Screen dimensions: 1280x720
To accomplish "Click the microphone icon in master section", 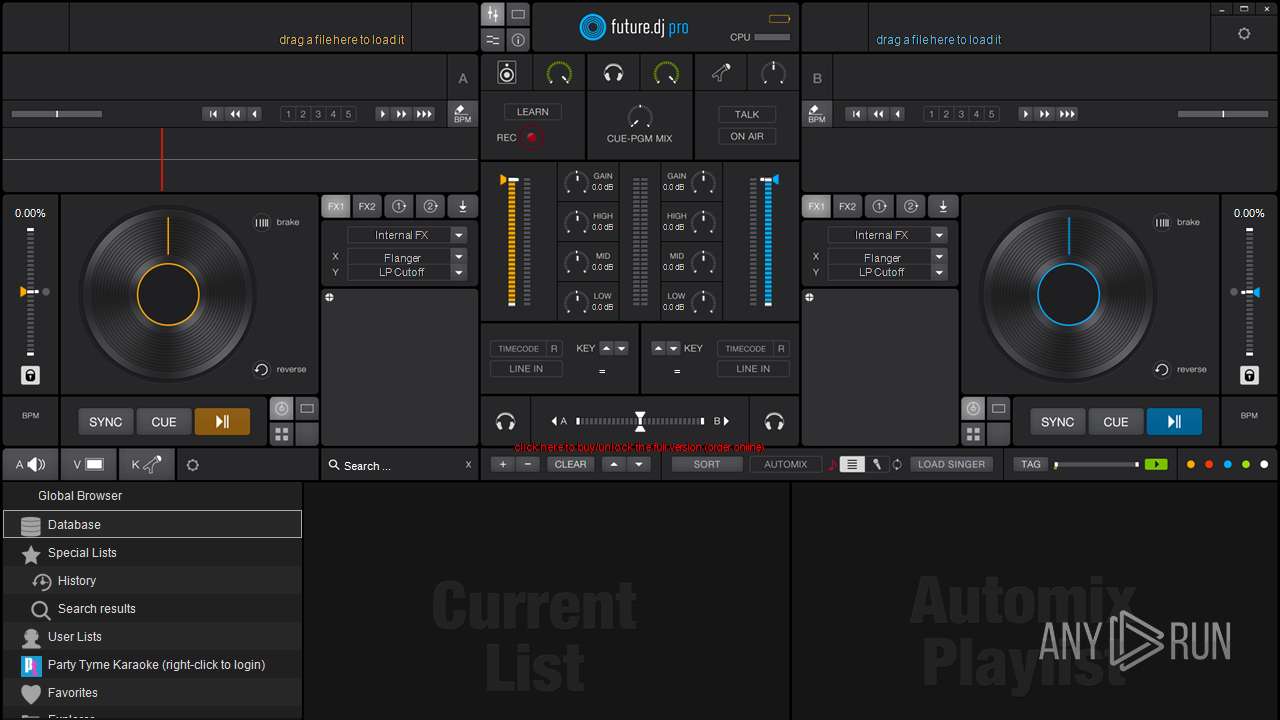I will coord(721,72).
